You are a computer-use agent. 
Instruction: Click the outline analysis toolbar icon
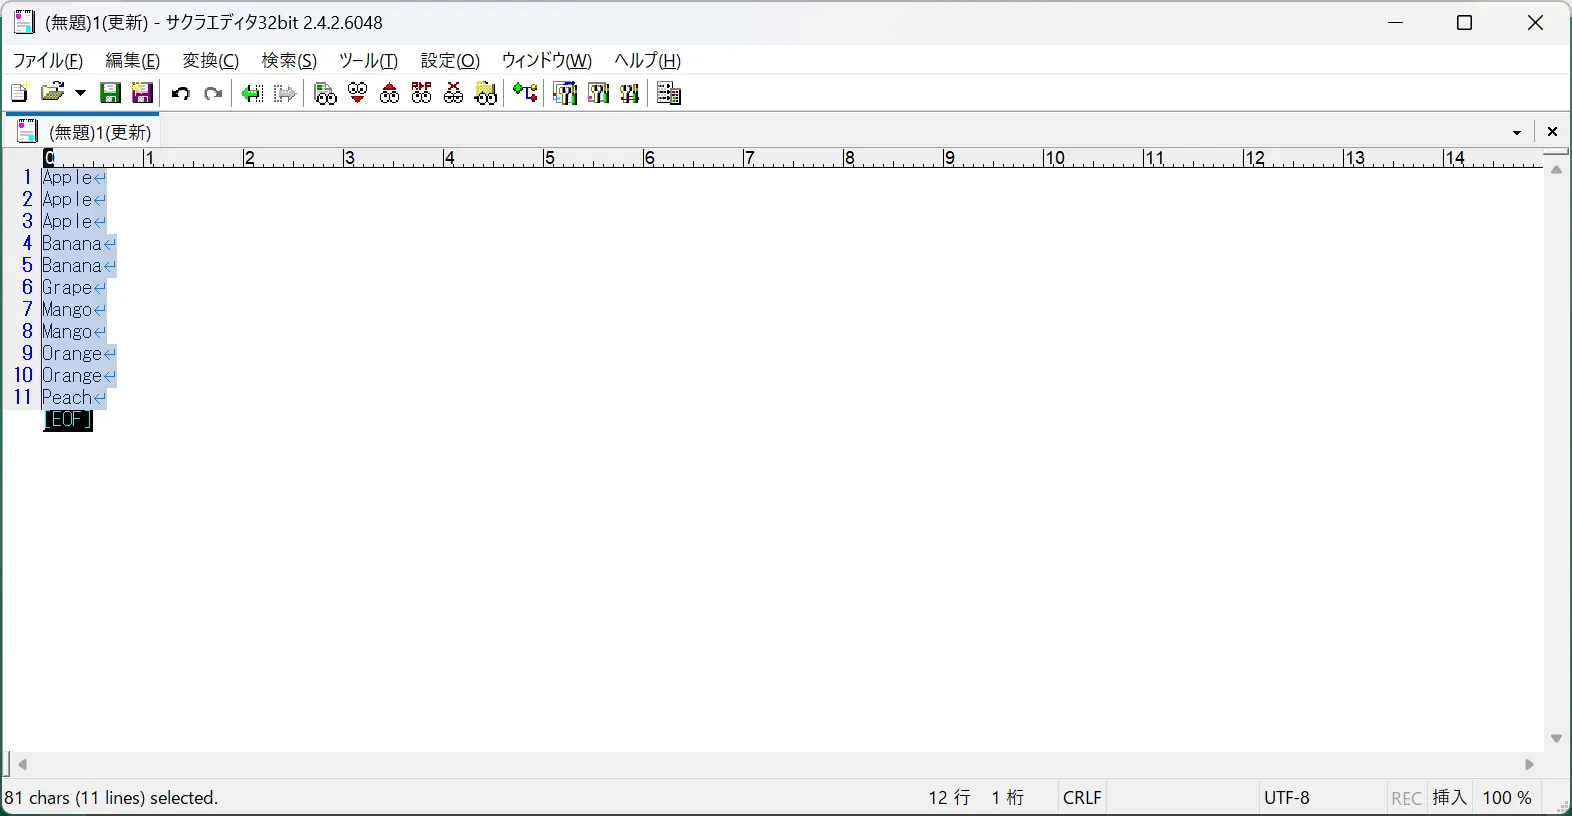525,94
